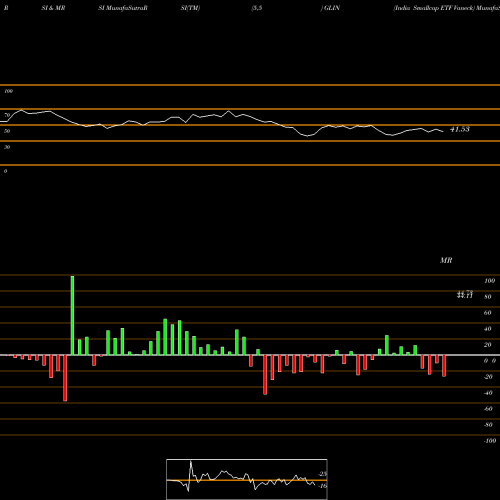Open the mini overview chart thumbnail
The image size is (500, 500).
click(247, 479)
